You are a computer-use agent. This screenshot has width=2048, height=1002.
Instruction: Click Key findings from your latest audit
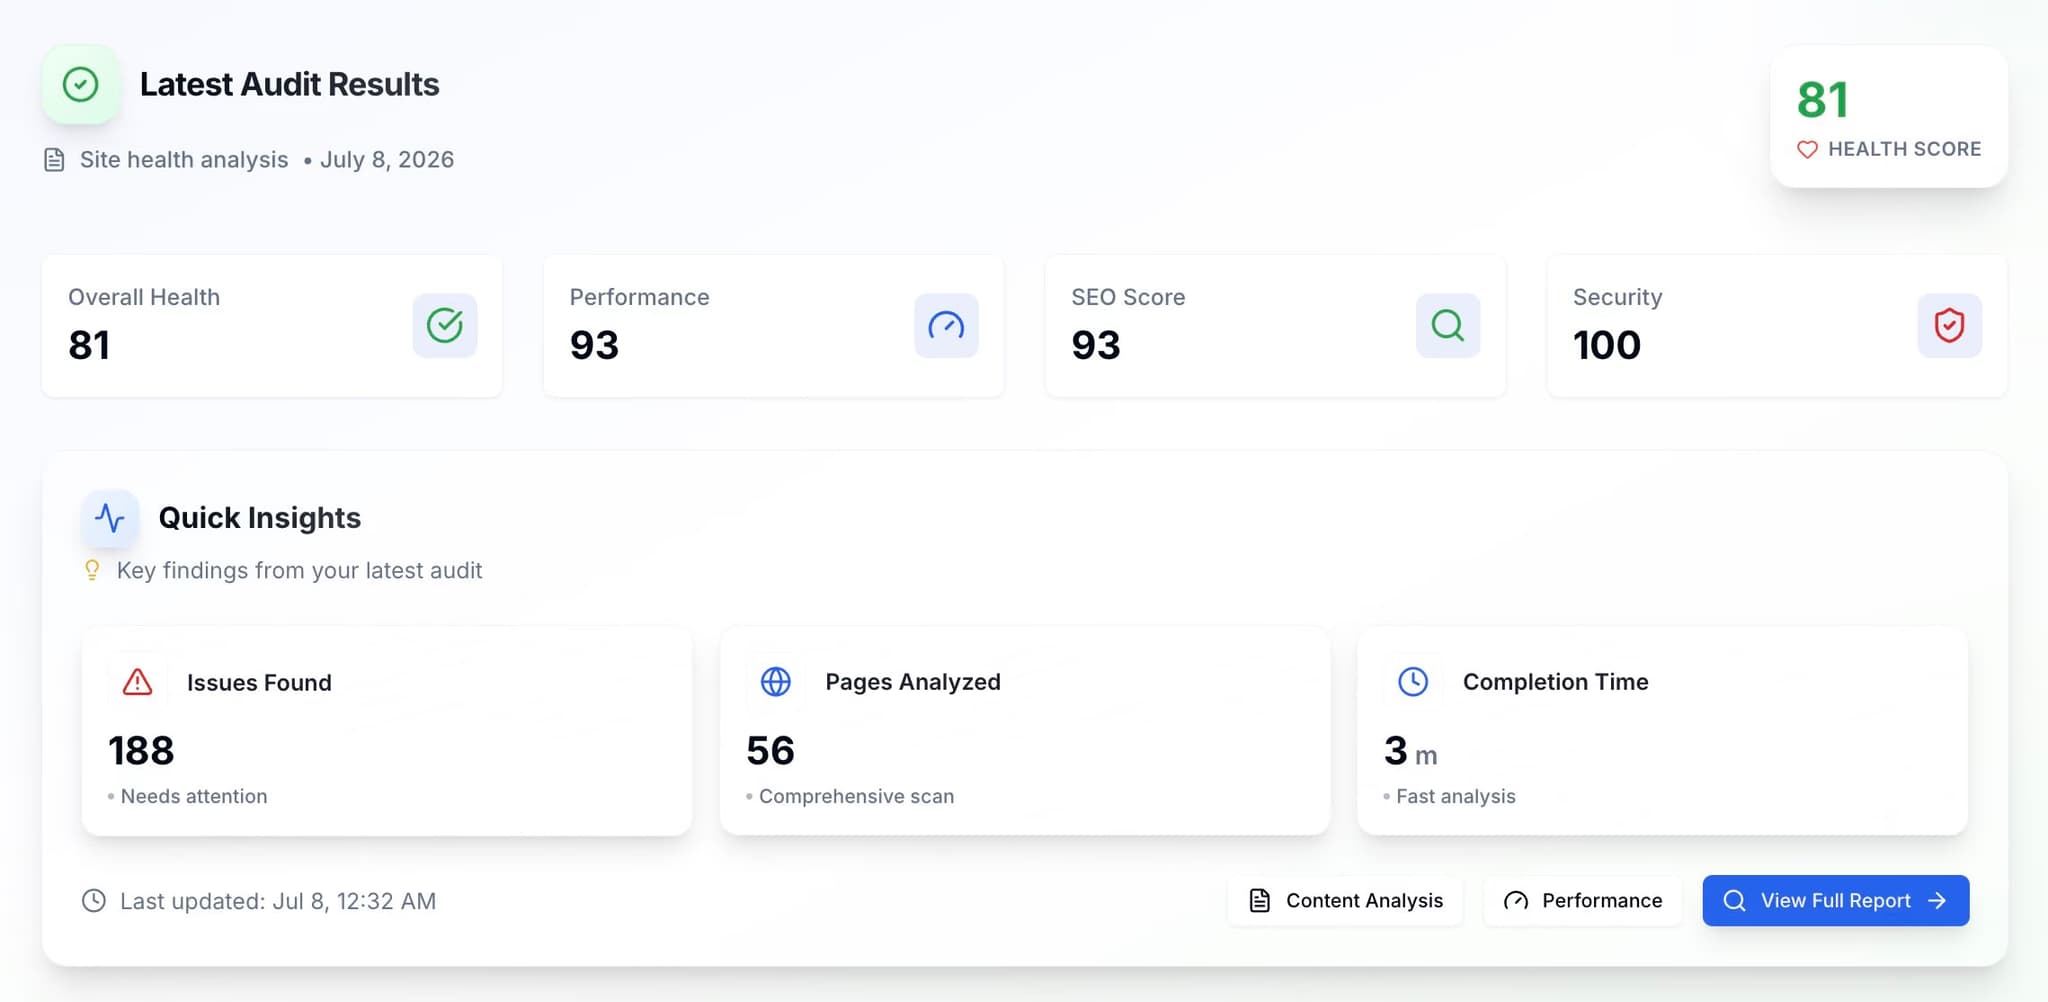300,570
